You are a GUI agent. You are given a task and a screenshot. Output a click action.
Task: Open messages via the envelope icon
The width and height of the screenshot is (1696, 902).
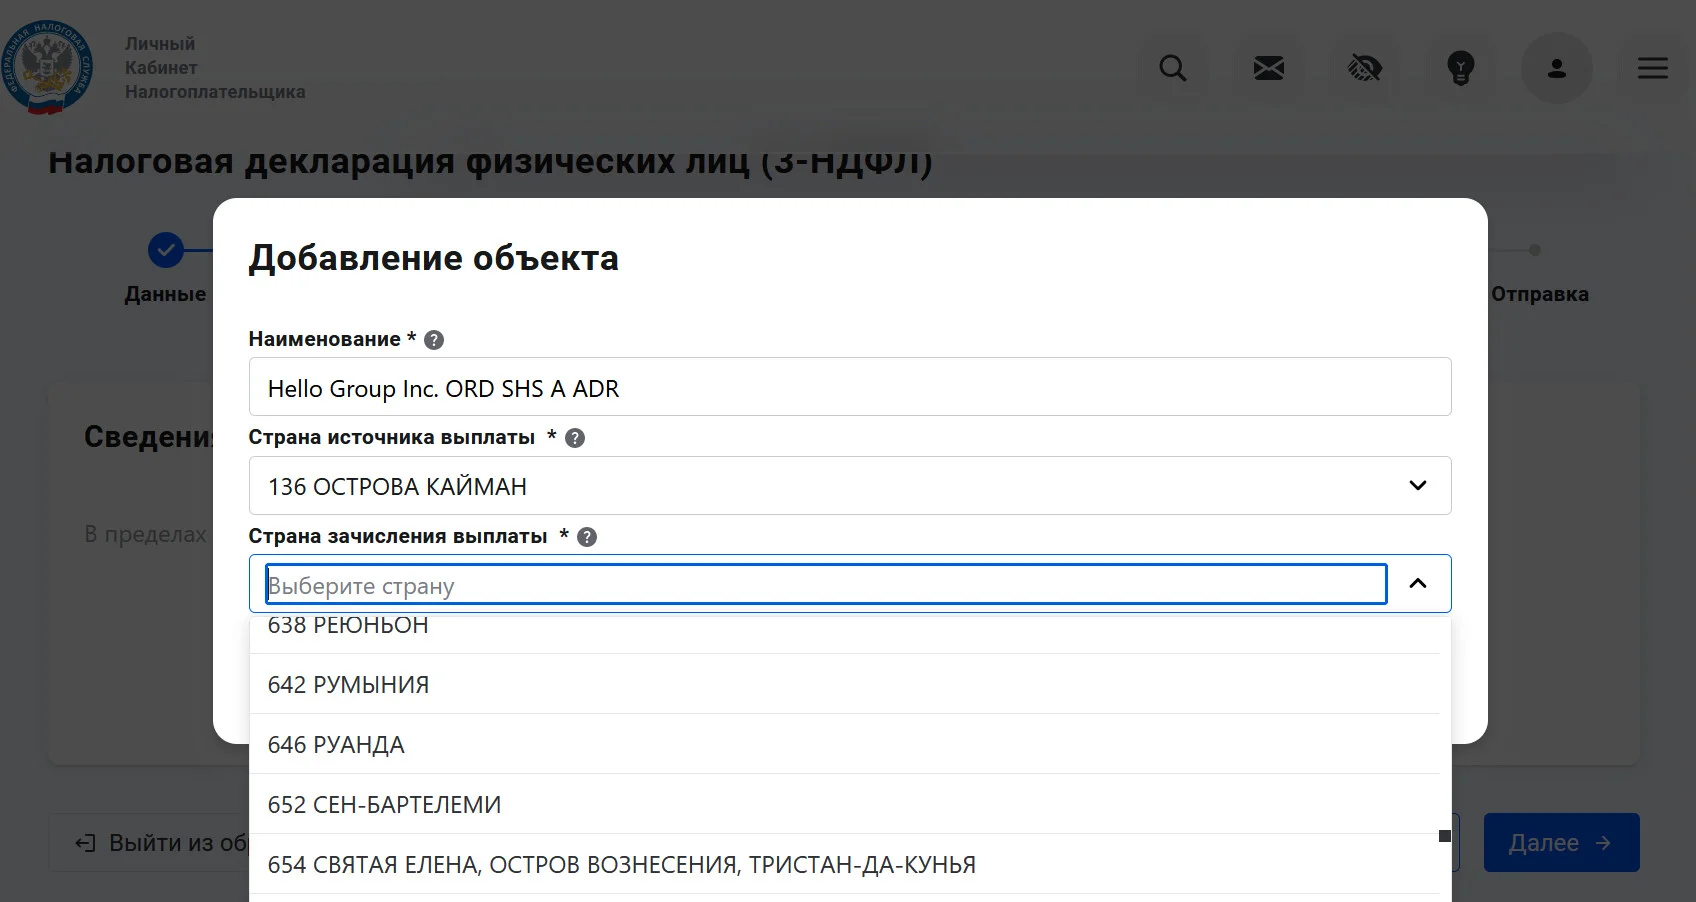pos(1268,68)
